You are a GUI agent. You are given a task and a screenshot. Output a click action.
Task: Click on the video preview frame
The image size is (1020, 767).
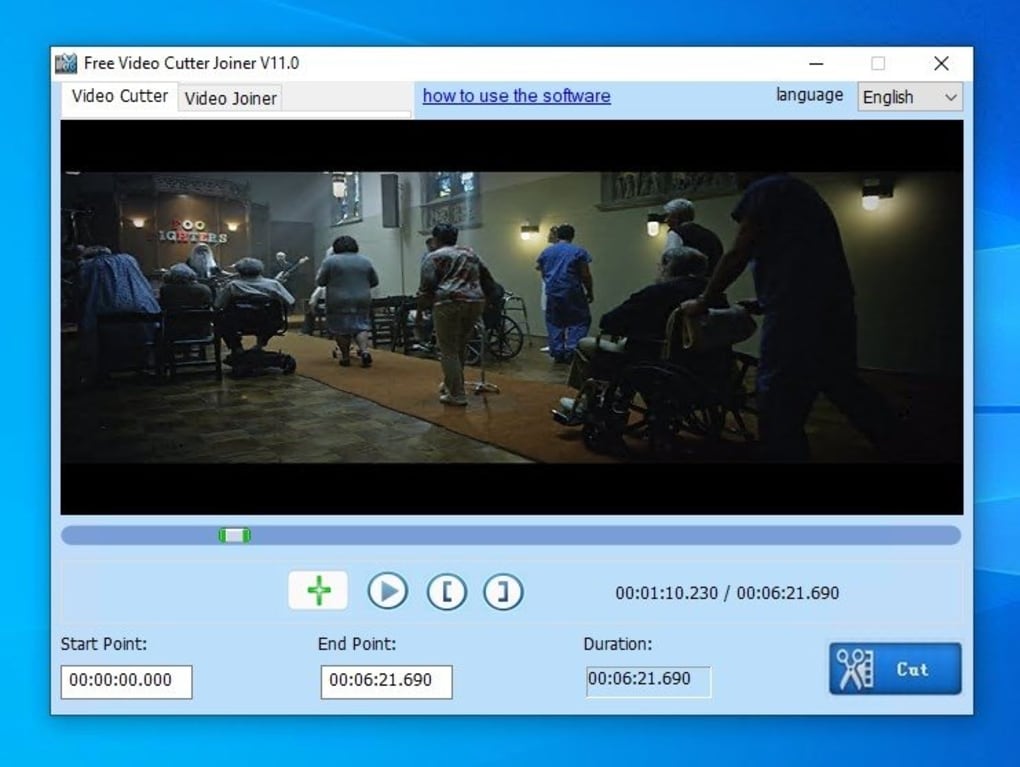tap(511, 317)
